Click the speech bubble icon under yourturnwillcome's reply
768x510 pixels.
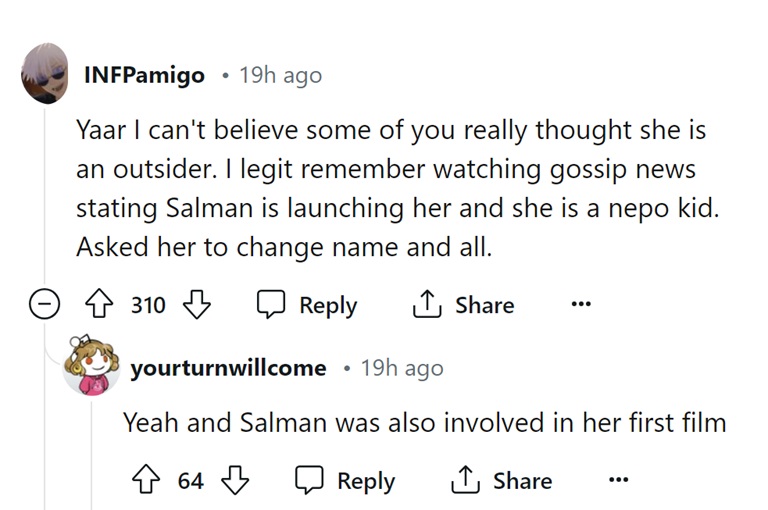(x=310, y=481)
